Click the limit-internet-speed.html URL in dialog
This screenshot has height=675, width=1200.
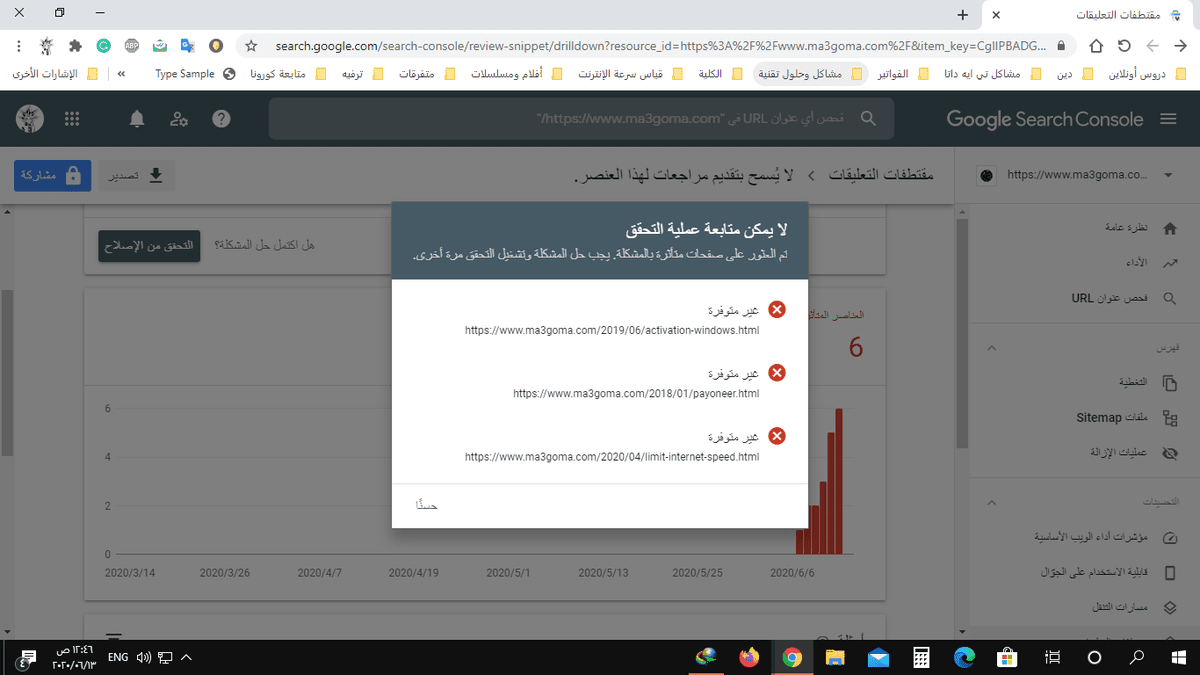coord(612,457)
